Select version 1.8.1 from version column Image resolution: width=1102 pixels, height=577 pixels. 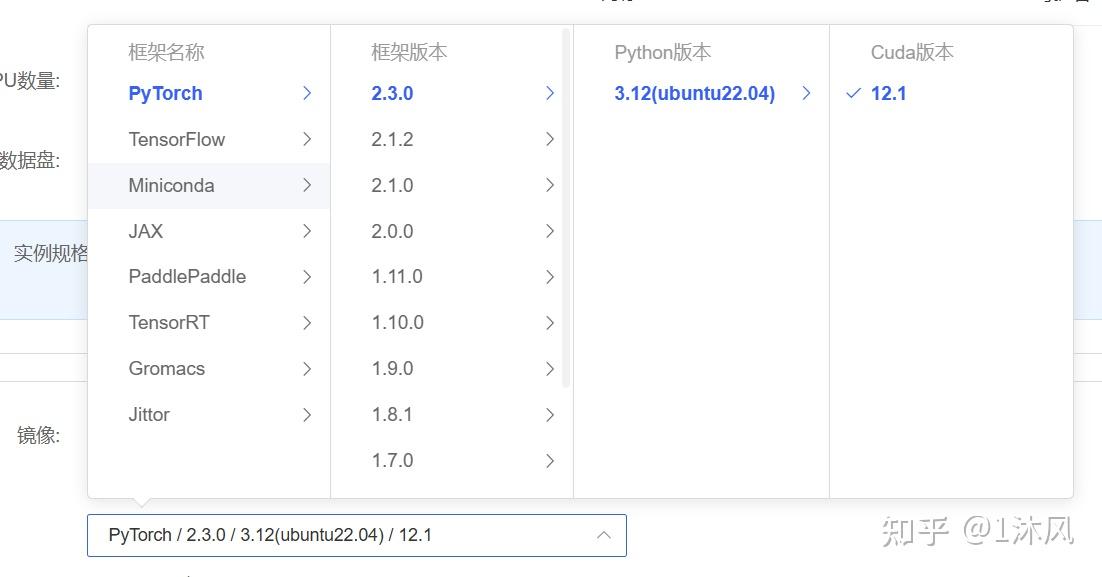[x=391, y=414]
